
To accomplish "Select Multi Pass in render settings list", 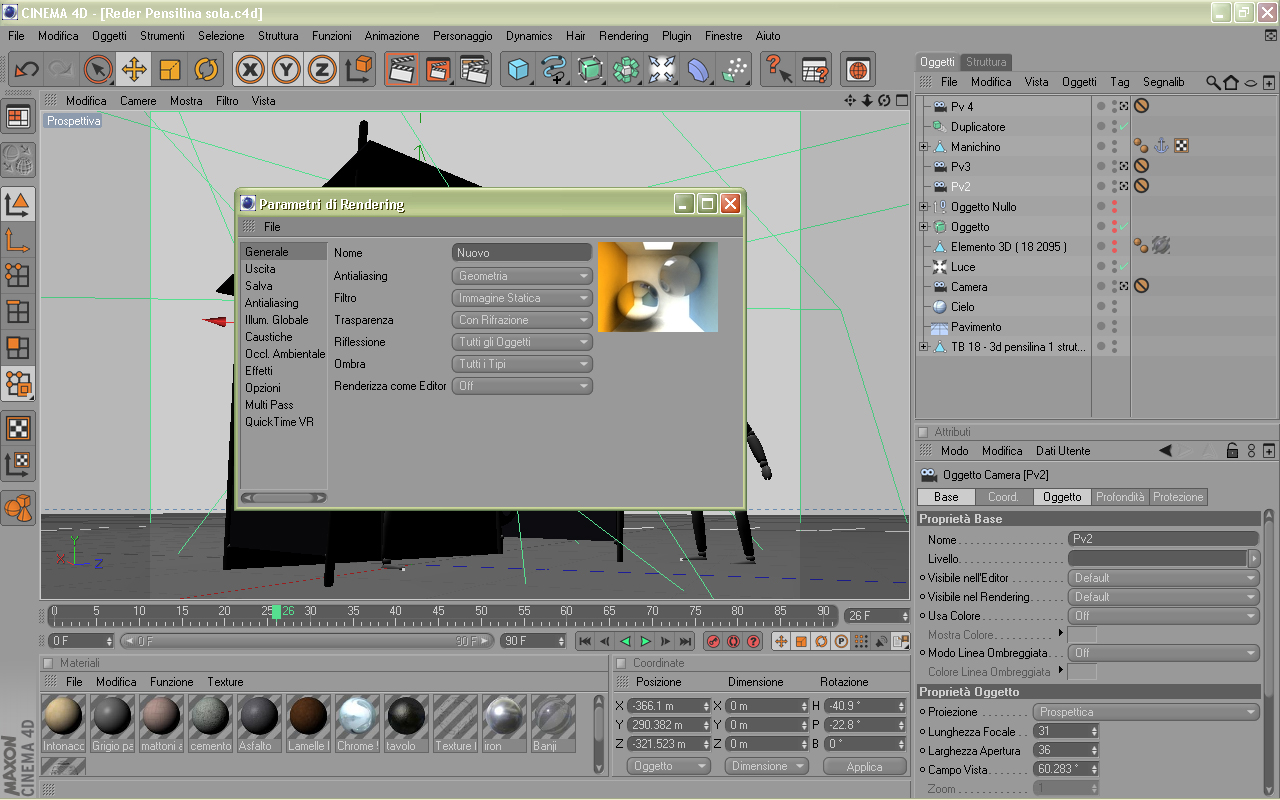I will 269,405.
